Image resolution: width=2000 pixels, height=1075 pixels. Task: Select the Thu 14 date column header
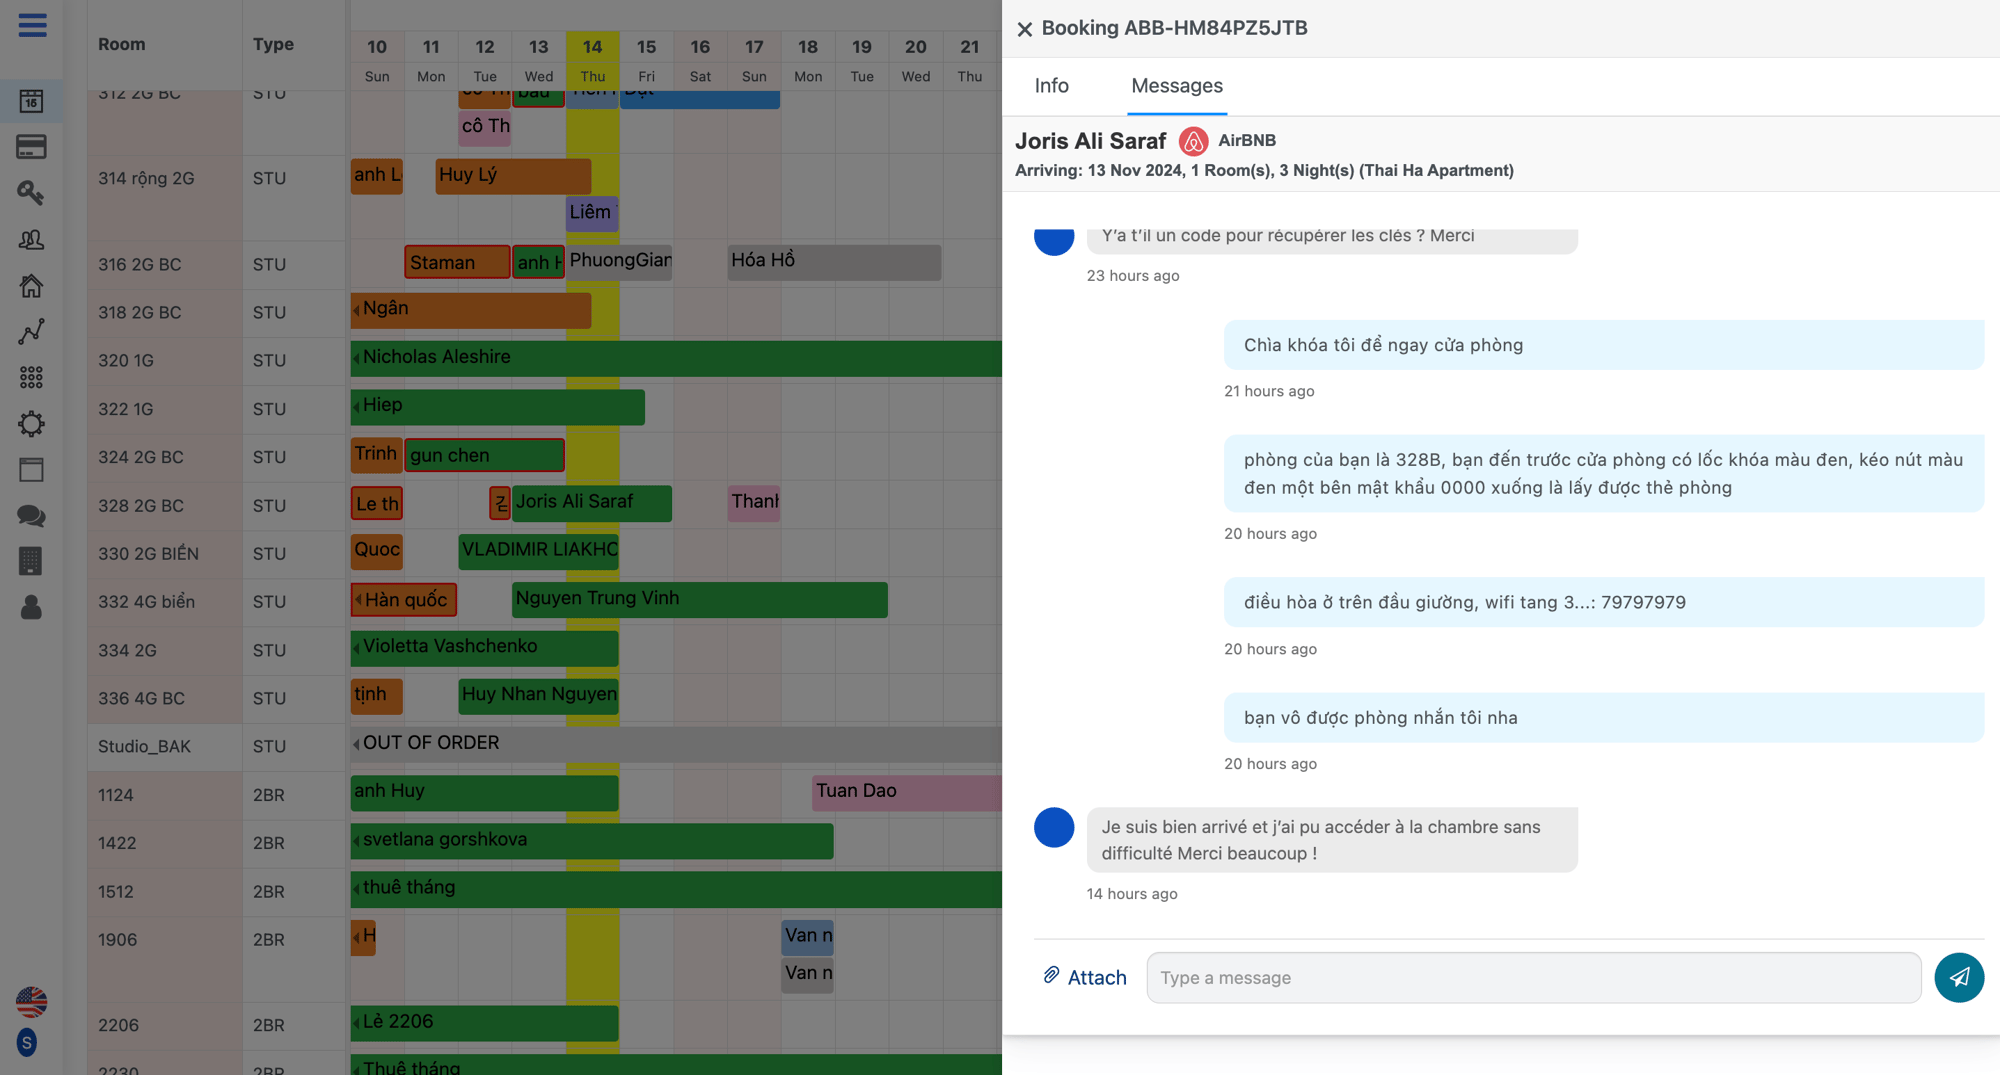tap(592, 60)
